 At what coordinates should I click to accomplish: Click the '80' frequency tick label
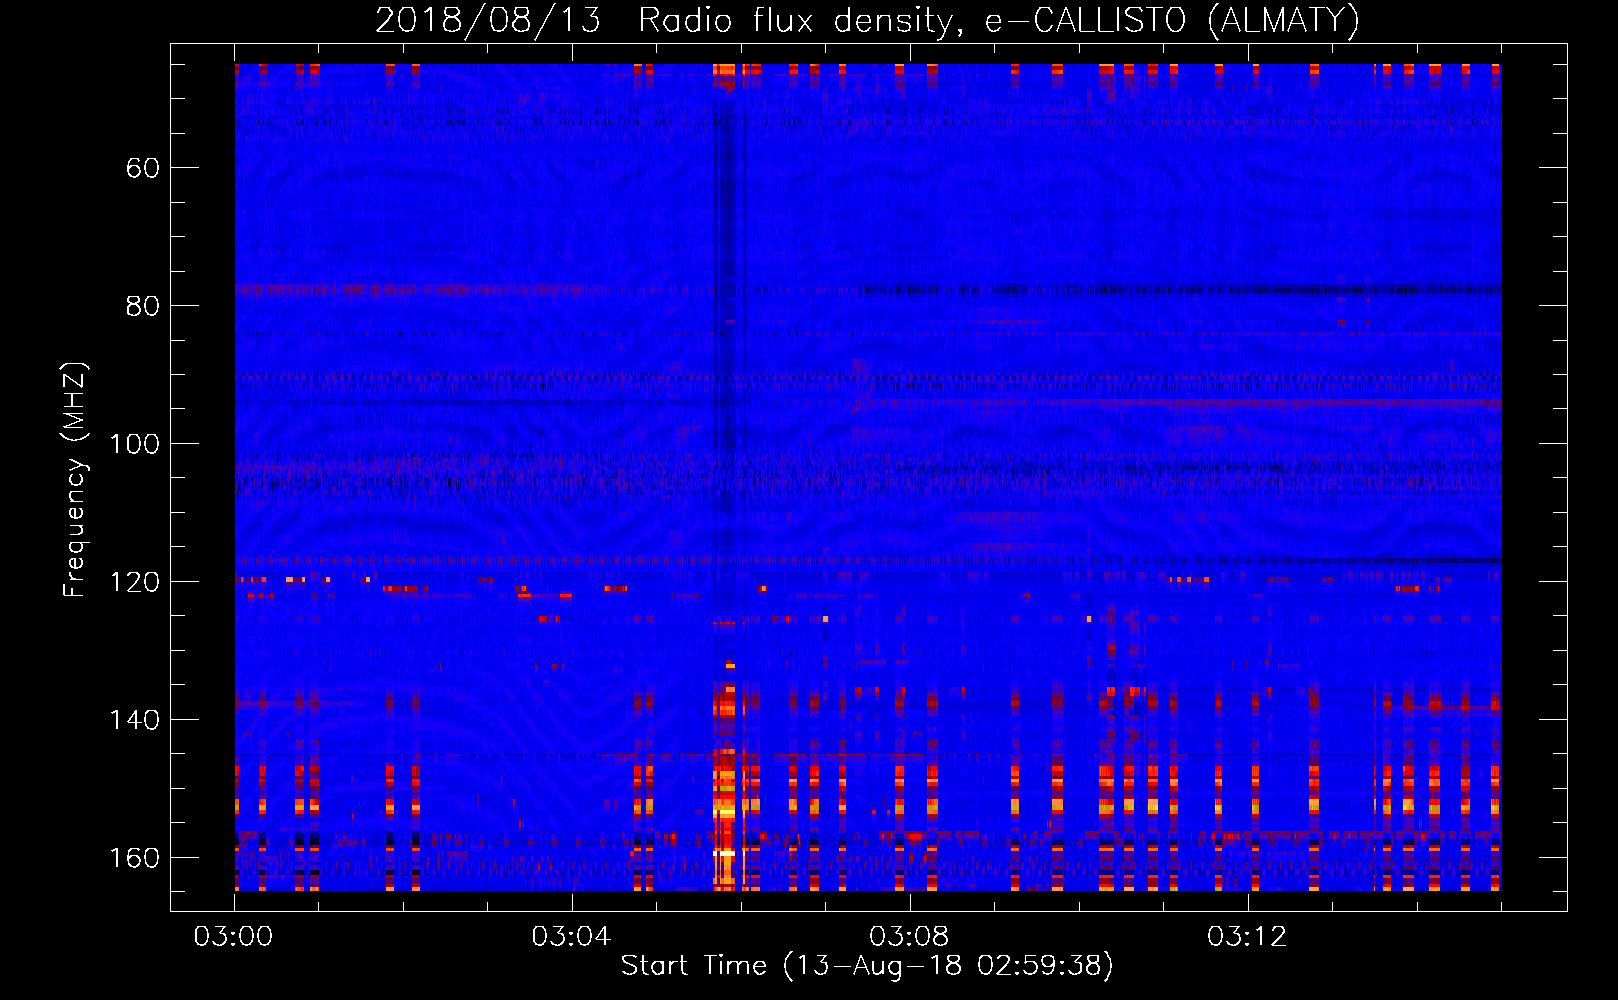pyautogui.click(x=143, y=306)
